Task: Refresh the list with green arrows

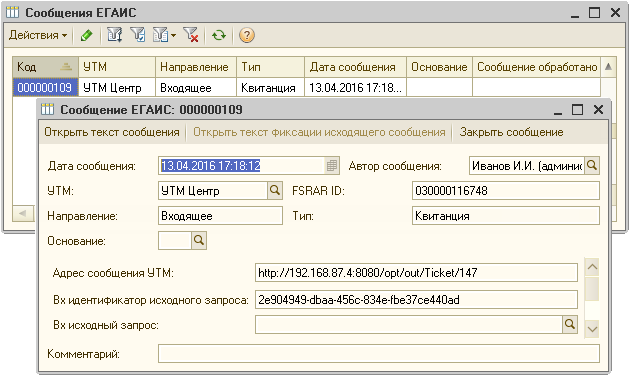Action: 219,36
